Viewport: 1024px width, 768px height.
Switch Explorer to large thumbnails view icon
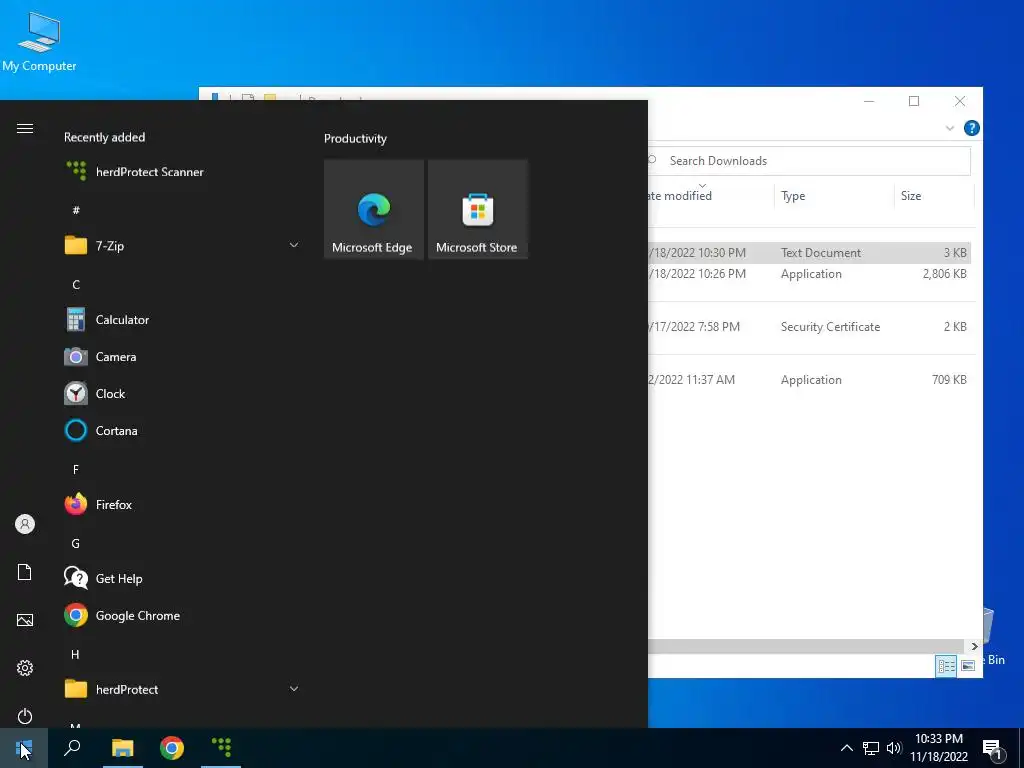[968, 665]
